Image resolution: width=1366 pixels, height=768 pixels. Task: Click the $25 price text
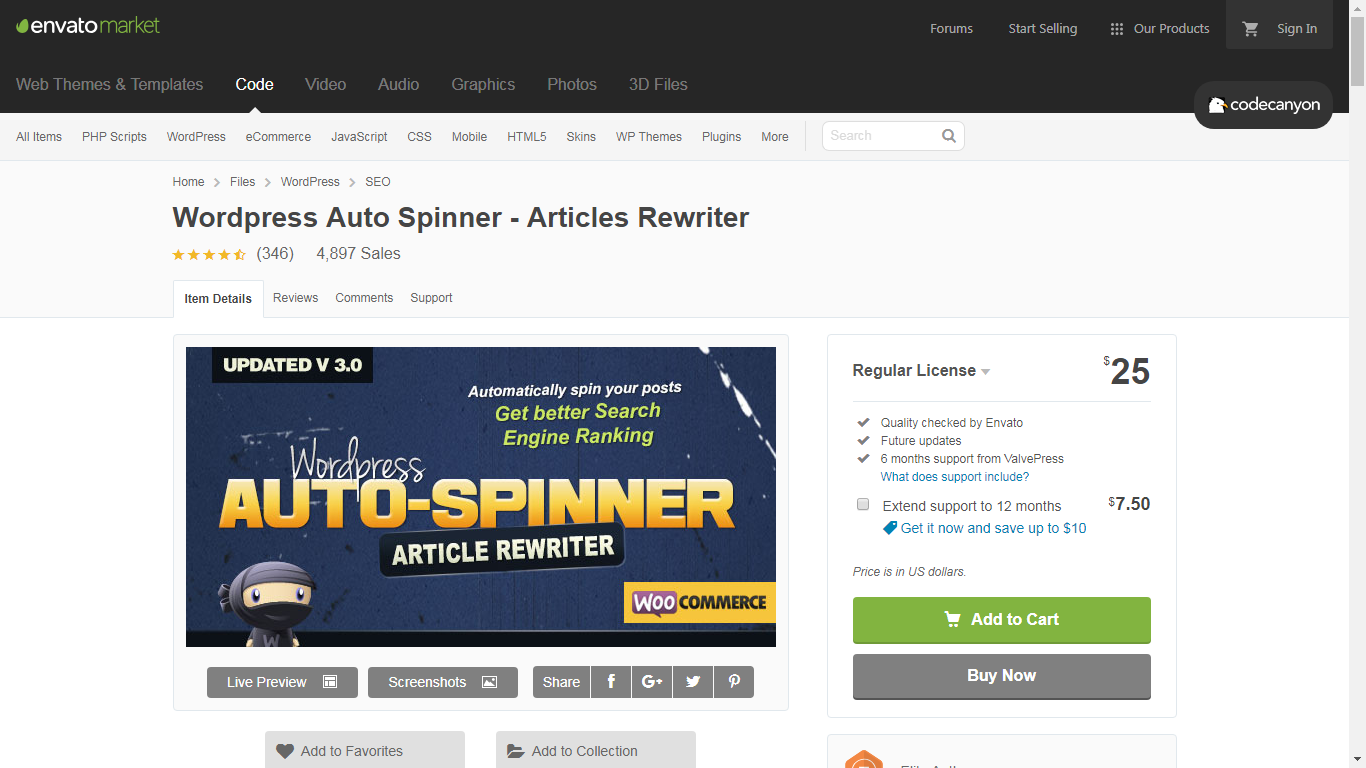1127,371
